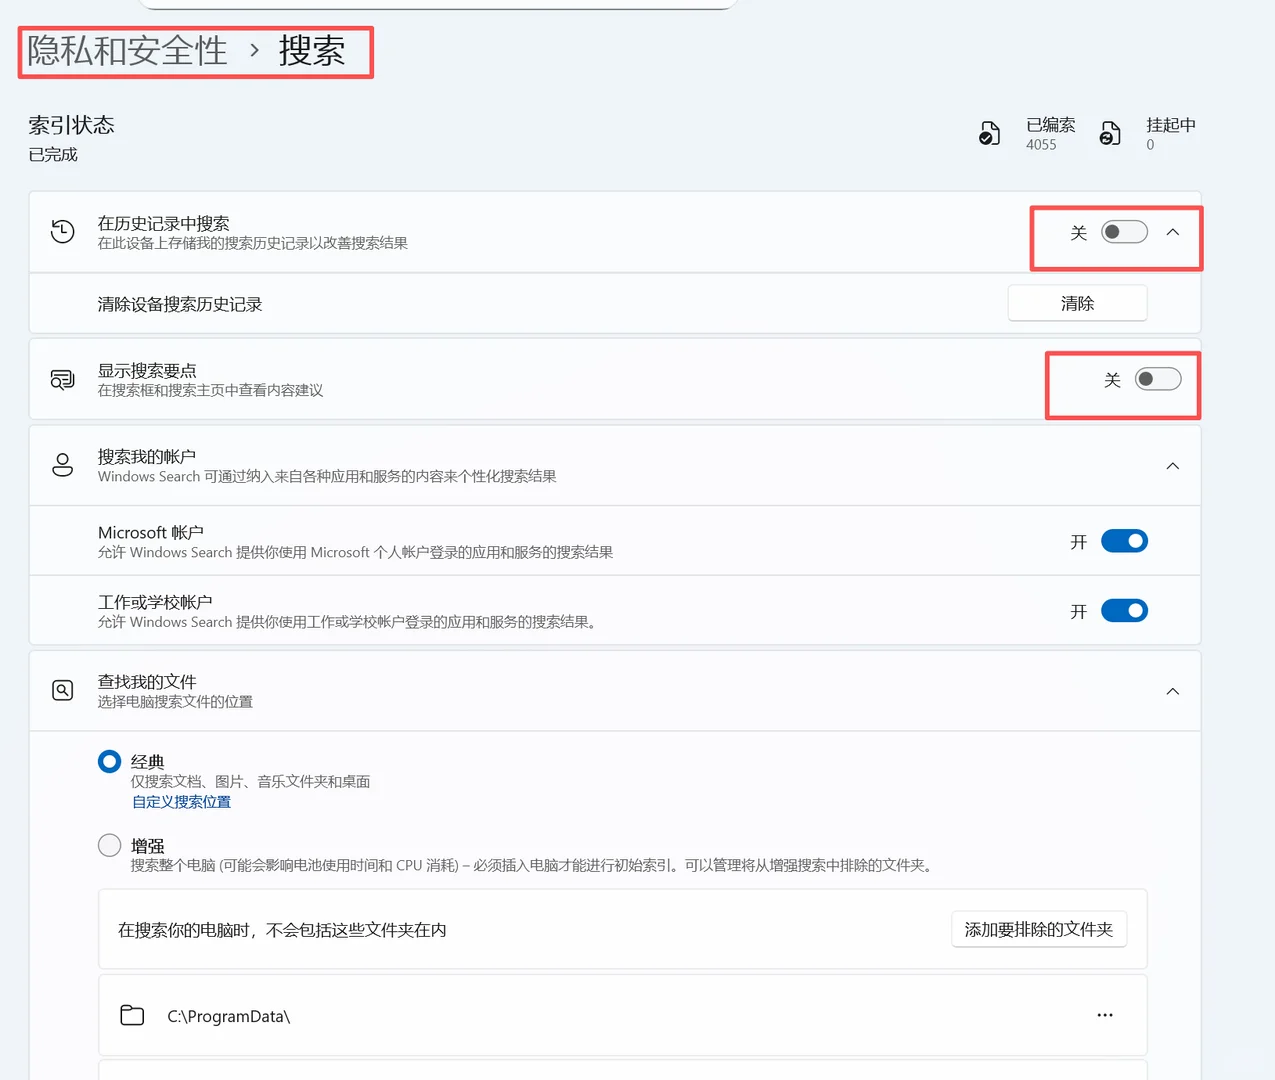Click the pending-sync icon near 挂起中
The image size is (1275, 1080).
1109,132
